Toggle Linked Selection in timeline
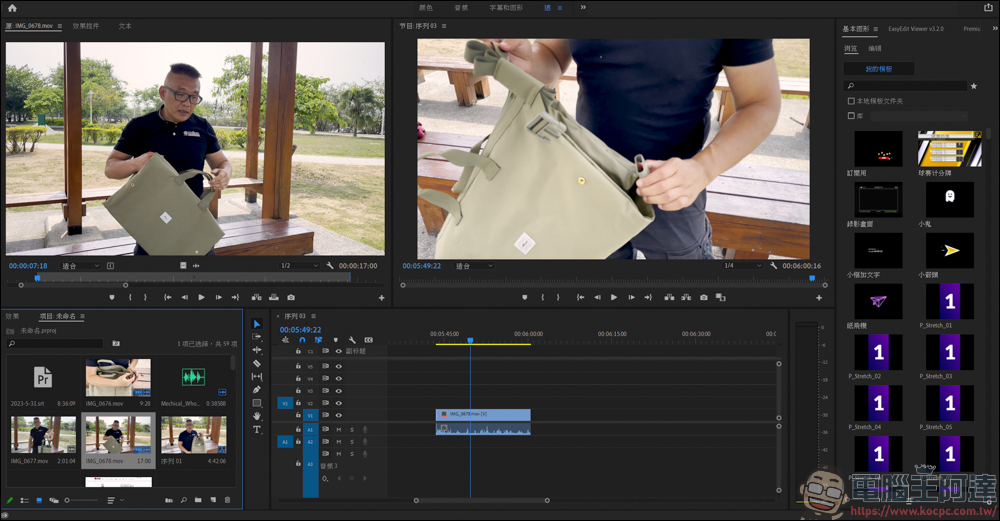 click(318, 340)
